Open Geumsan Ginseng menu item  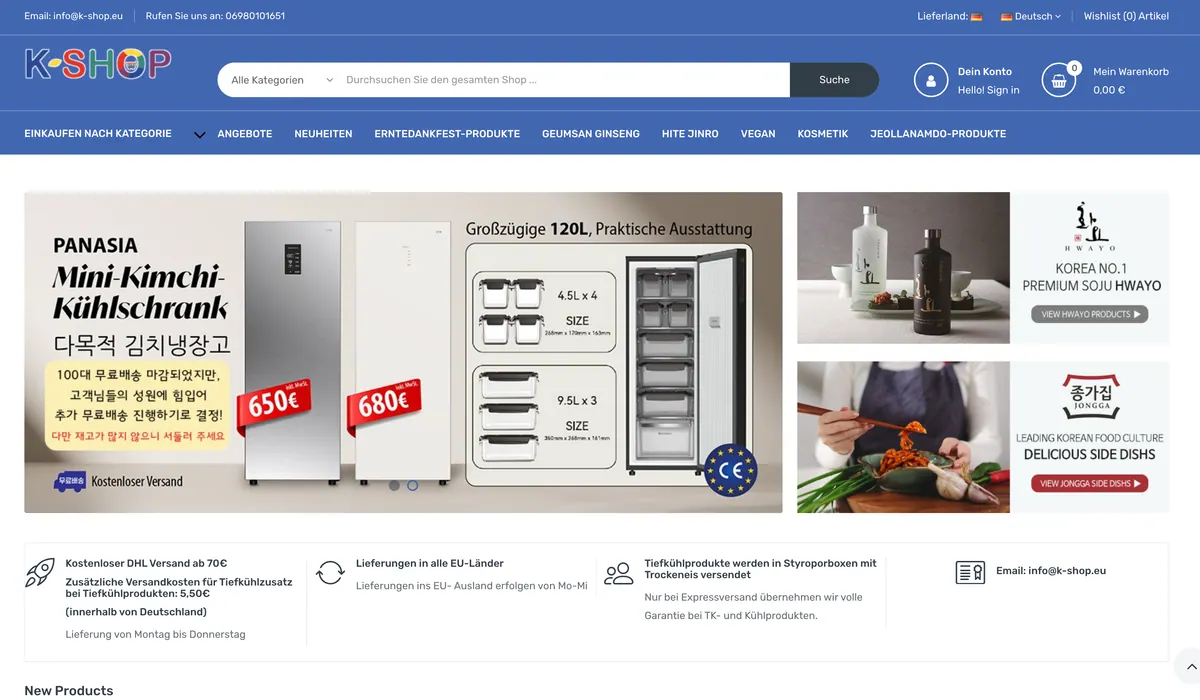[591, 134]
